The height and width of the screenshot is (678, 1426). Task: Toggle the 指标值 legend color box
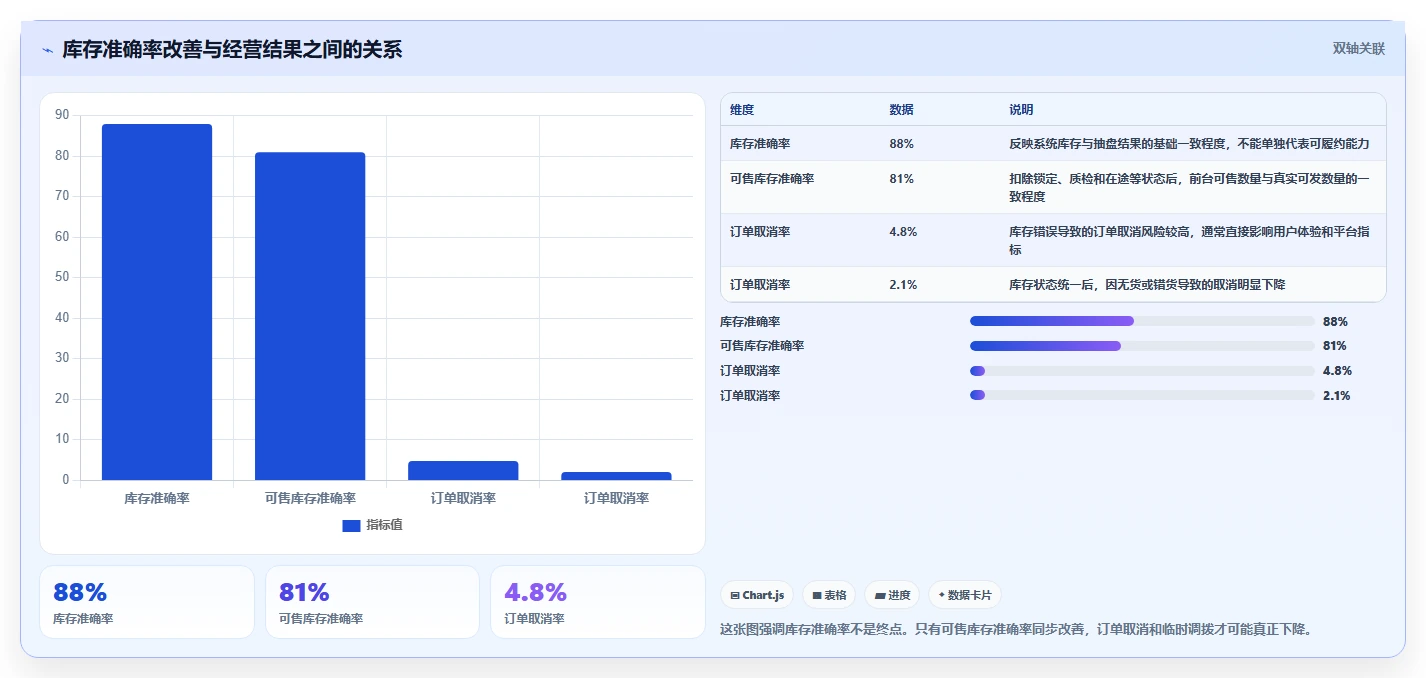point(351,525)
